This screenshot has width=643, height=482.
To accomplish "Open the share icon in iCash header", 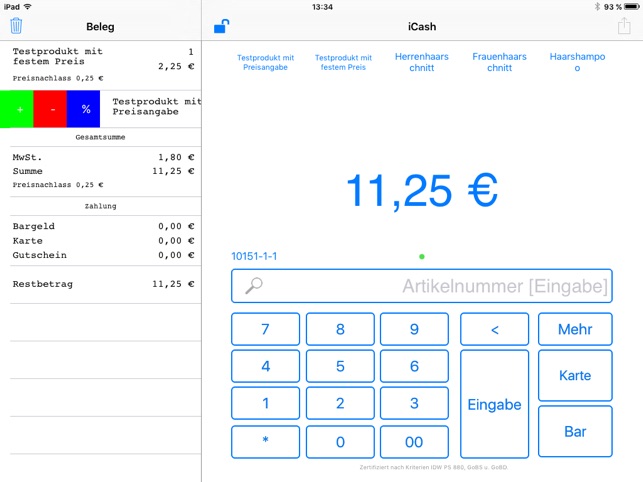I will tap(624, 26).
